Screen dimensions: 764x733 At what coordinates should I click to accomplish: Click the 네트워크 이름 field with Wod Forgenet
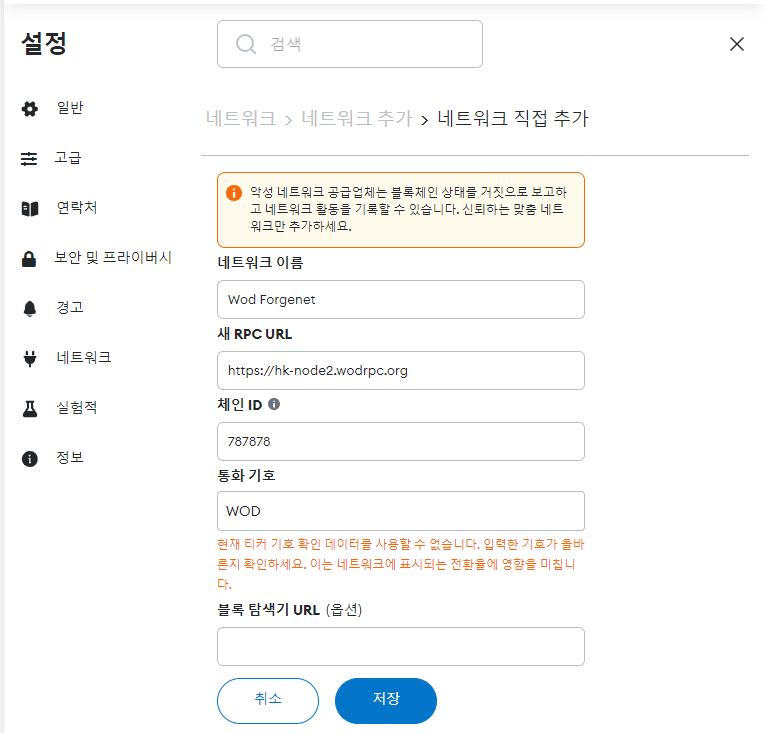[401, 299]
